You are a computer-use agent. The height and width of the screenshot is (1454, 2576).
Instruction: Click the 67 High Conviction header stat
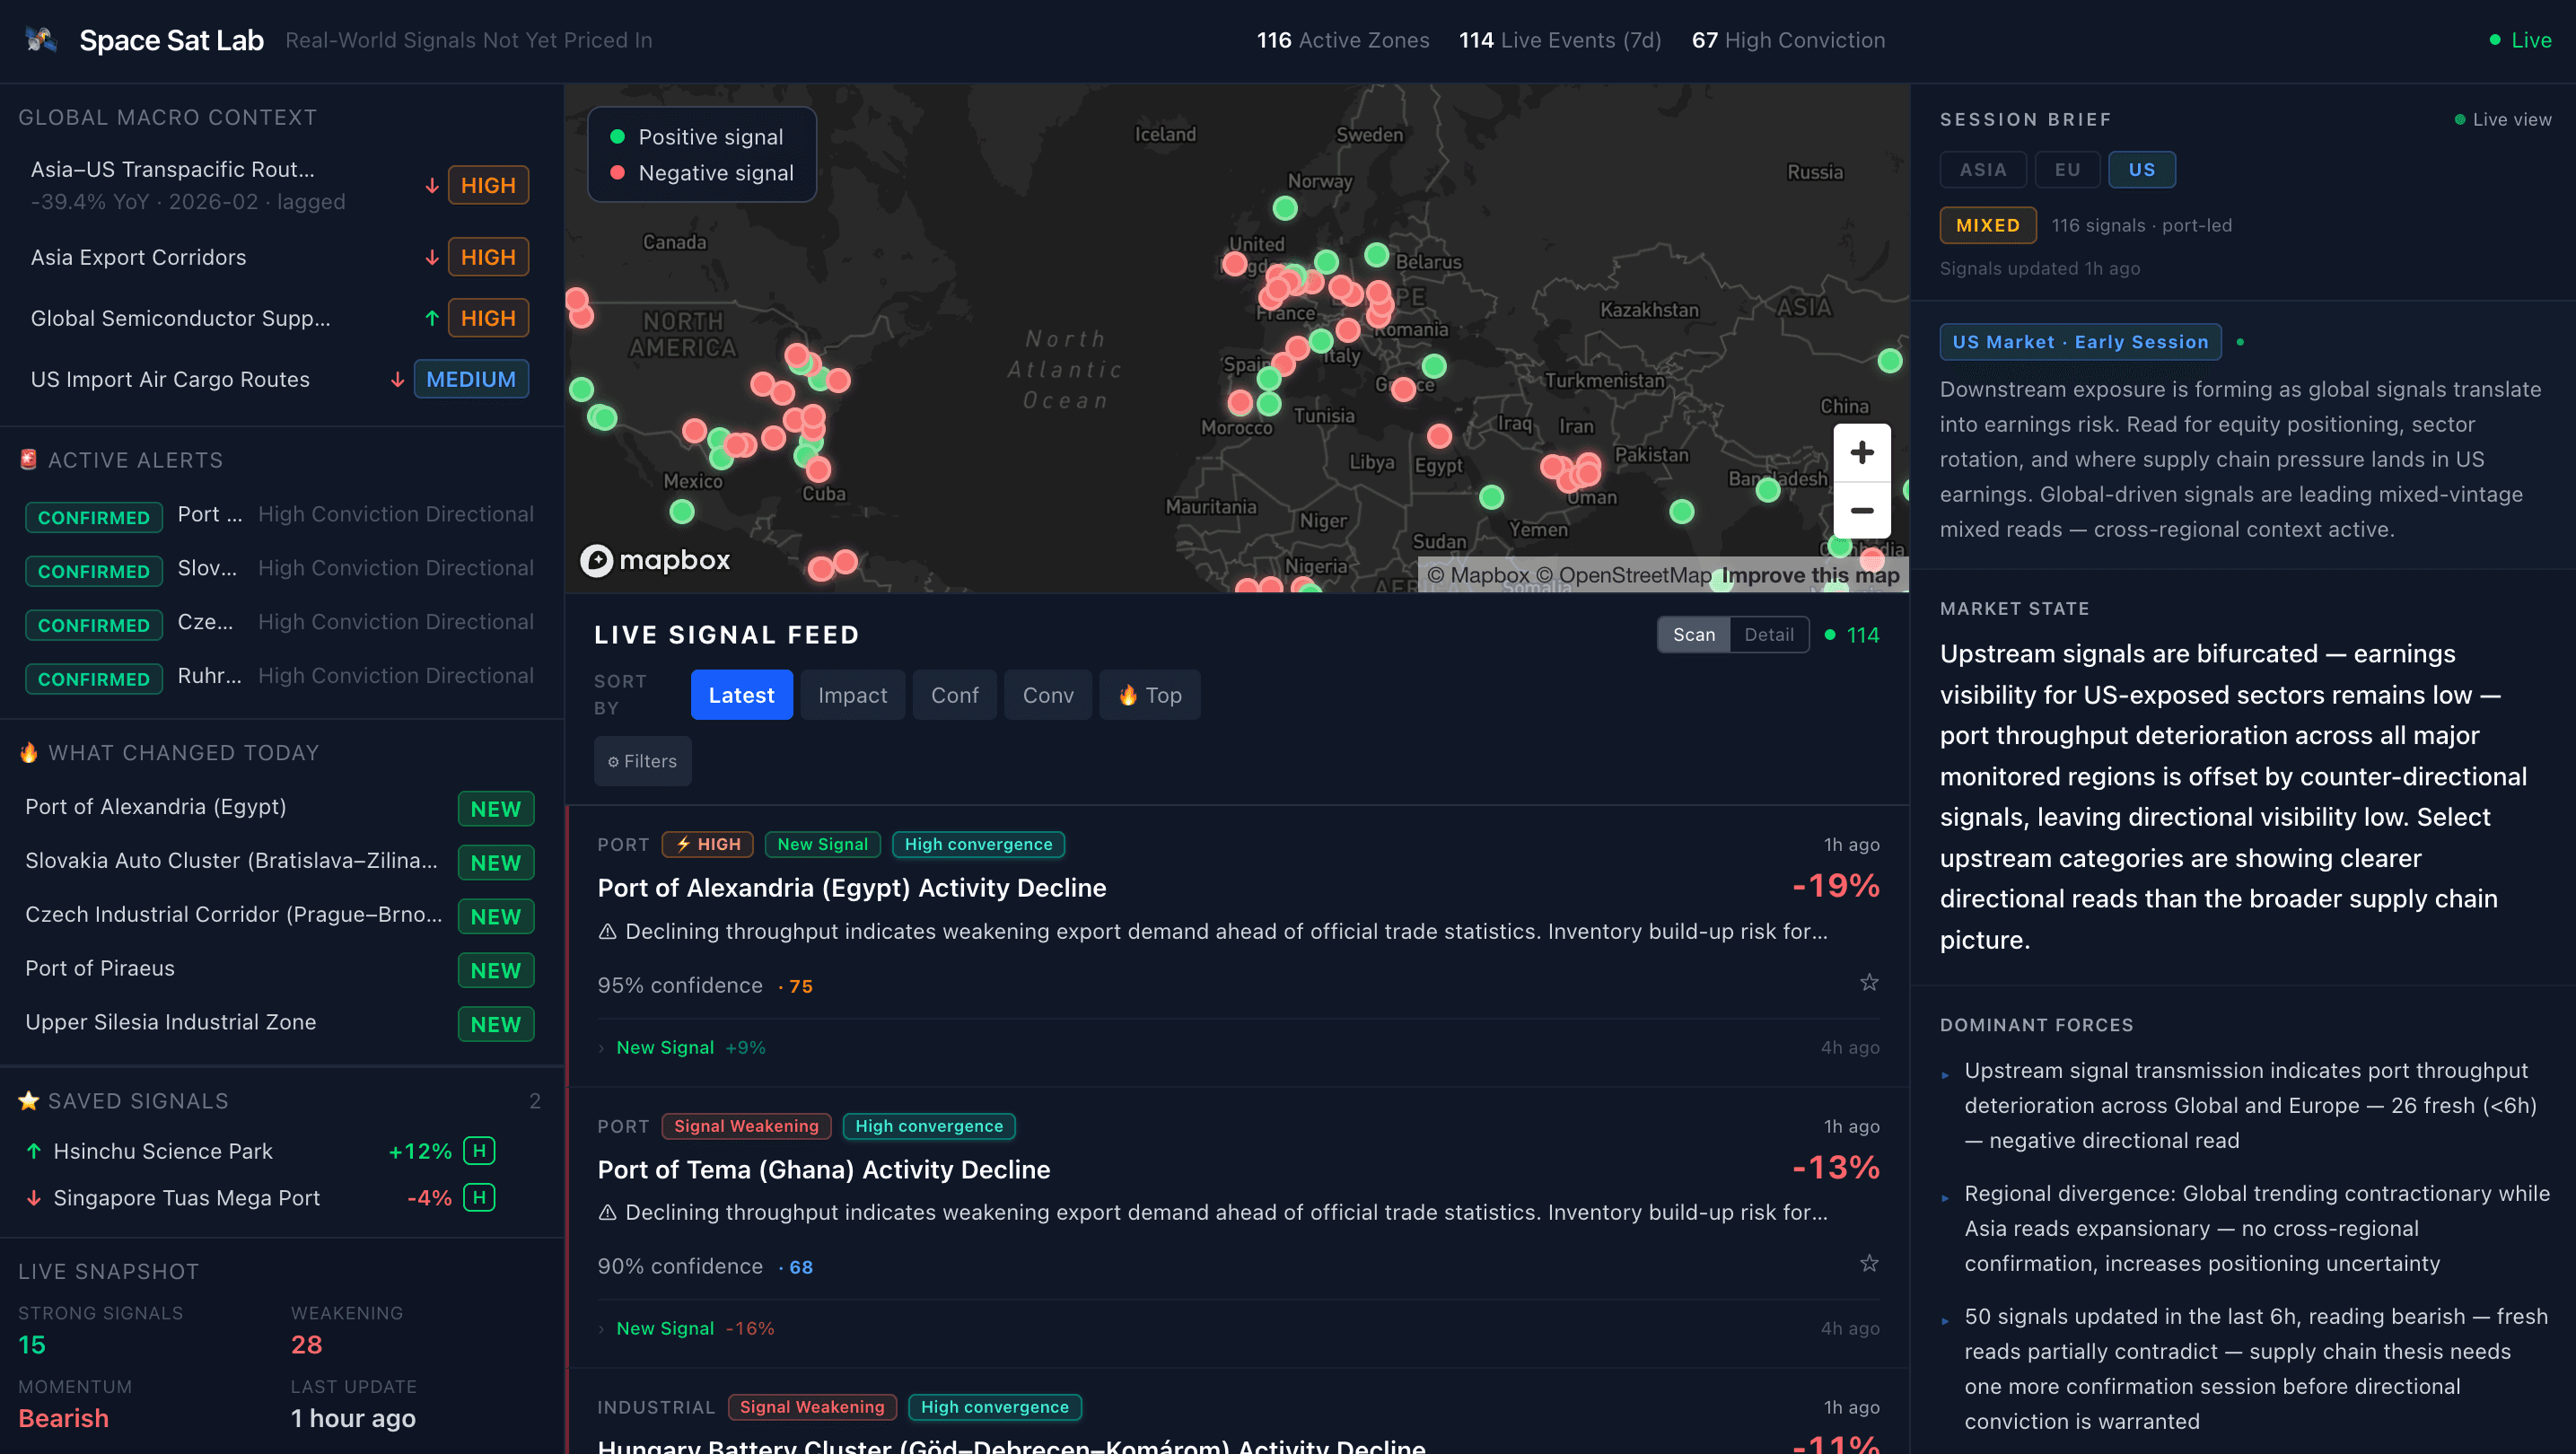coord(1788,40)
